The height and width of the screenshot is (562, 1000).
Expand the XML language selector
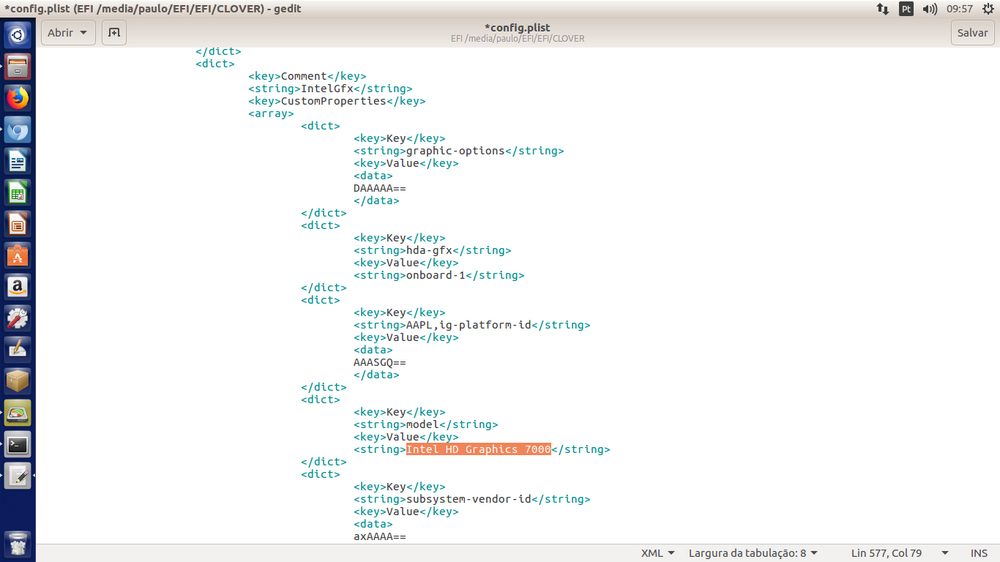(657, 553)
